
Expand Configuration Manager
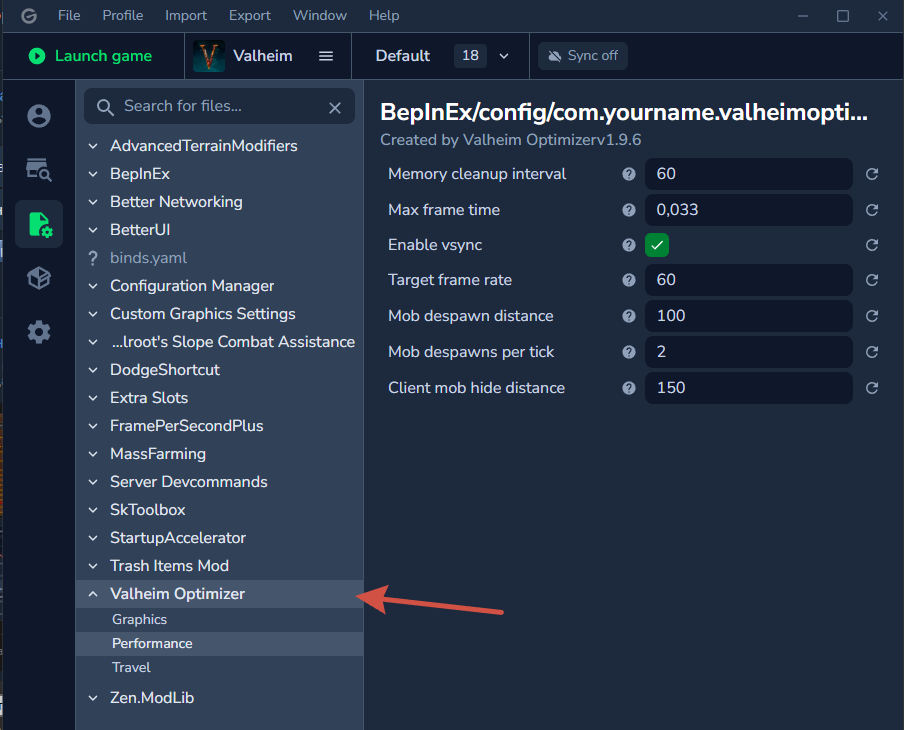point(219,285)
